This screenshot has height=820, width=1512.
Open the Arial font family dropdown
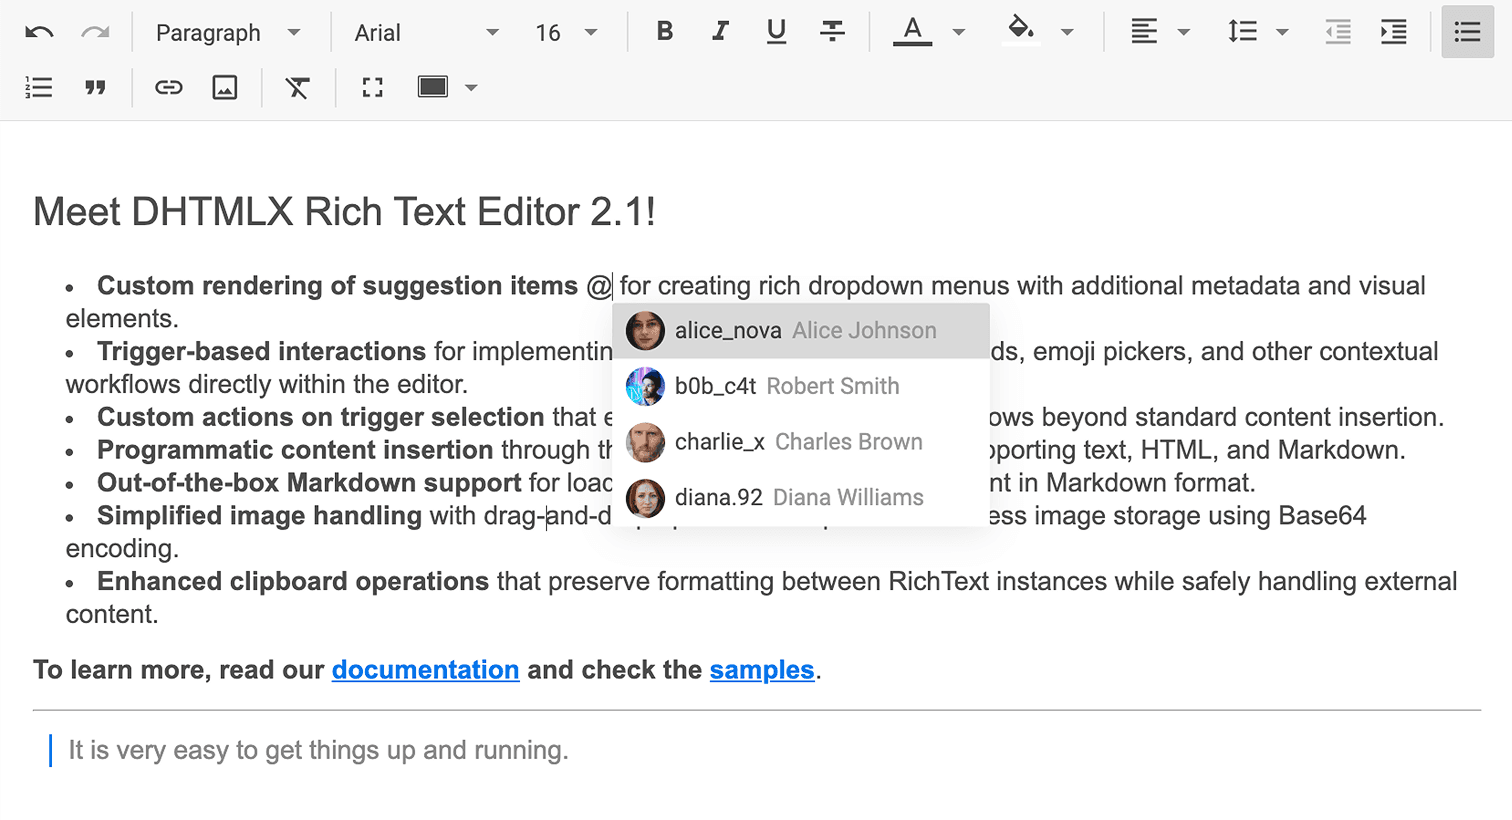[427, 33]
